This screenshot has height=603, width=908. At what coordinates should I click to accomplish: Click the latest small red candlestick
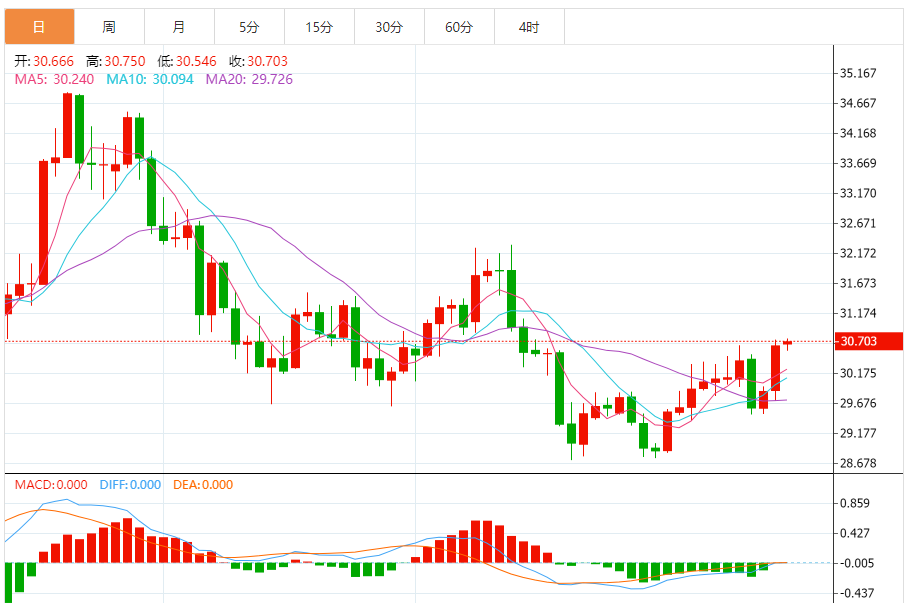788,343
